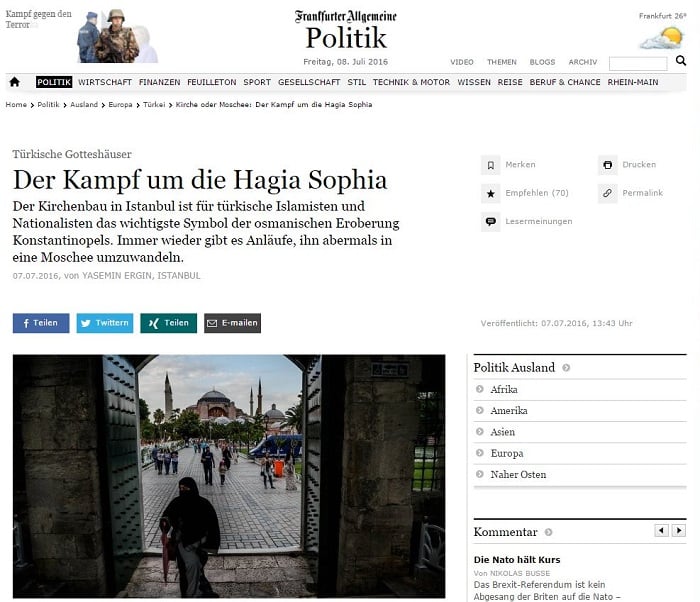Click the Merken bookmark icon
700x602 pixels.
490,165
